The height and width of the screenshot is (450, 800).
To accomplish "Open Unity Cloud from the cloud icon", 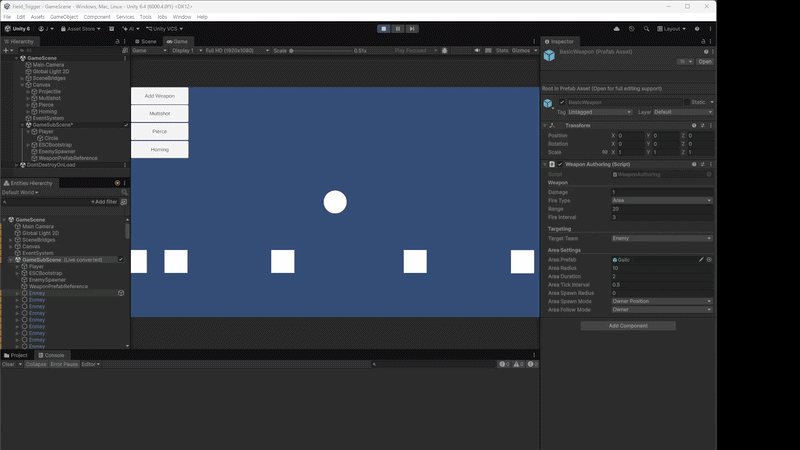I will tap(616, 29).
